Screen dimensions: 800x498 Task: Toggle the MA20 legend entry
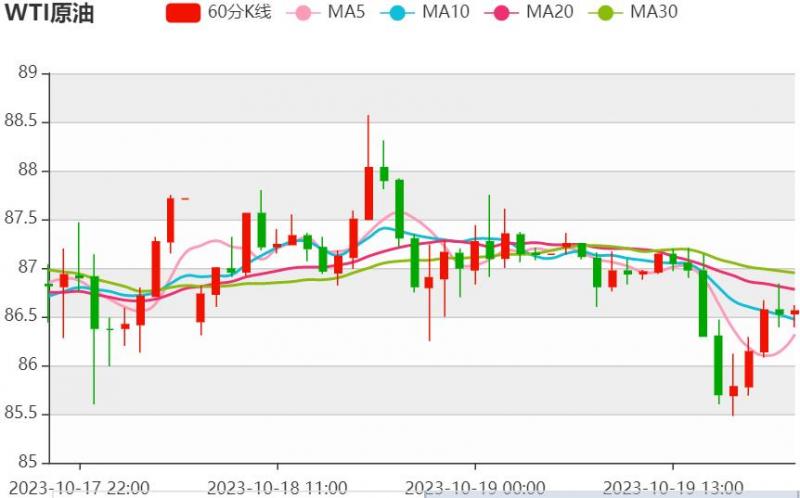click(x=529, y=12)
